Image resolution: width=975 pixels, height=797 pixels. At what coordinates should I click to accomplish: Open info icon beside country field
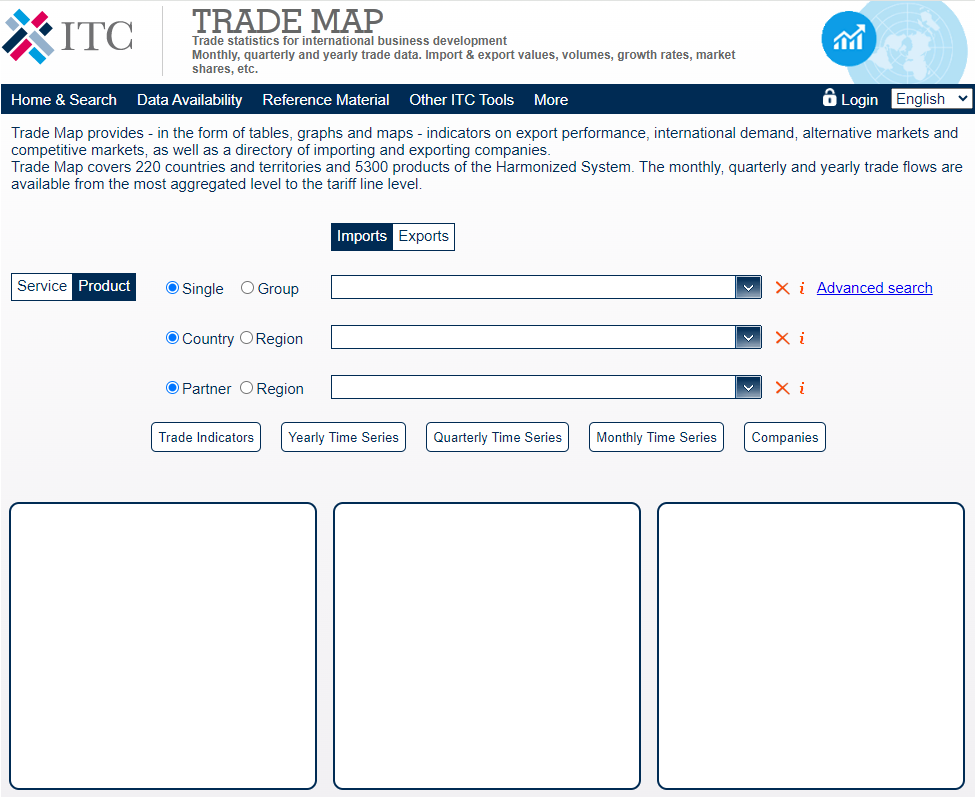coord(801,338)
